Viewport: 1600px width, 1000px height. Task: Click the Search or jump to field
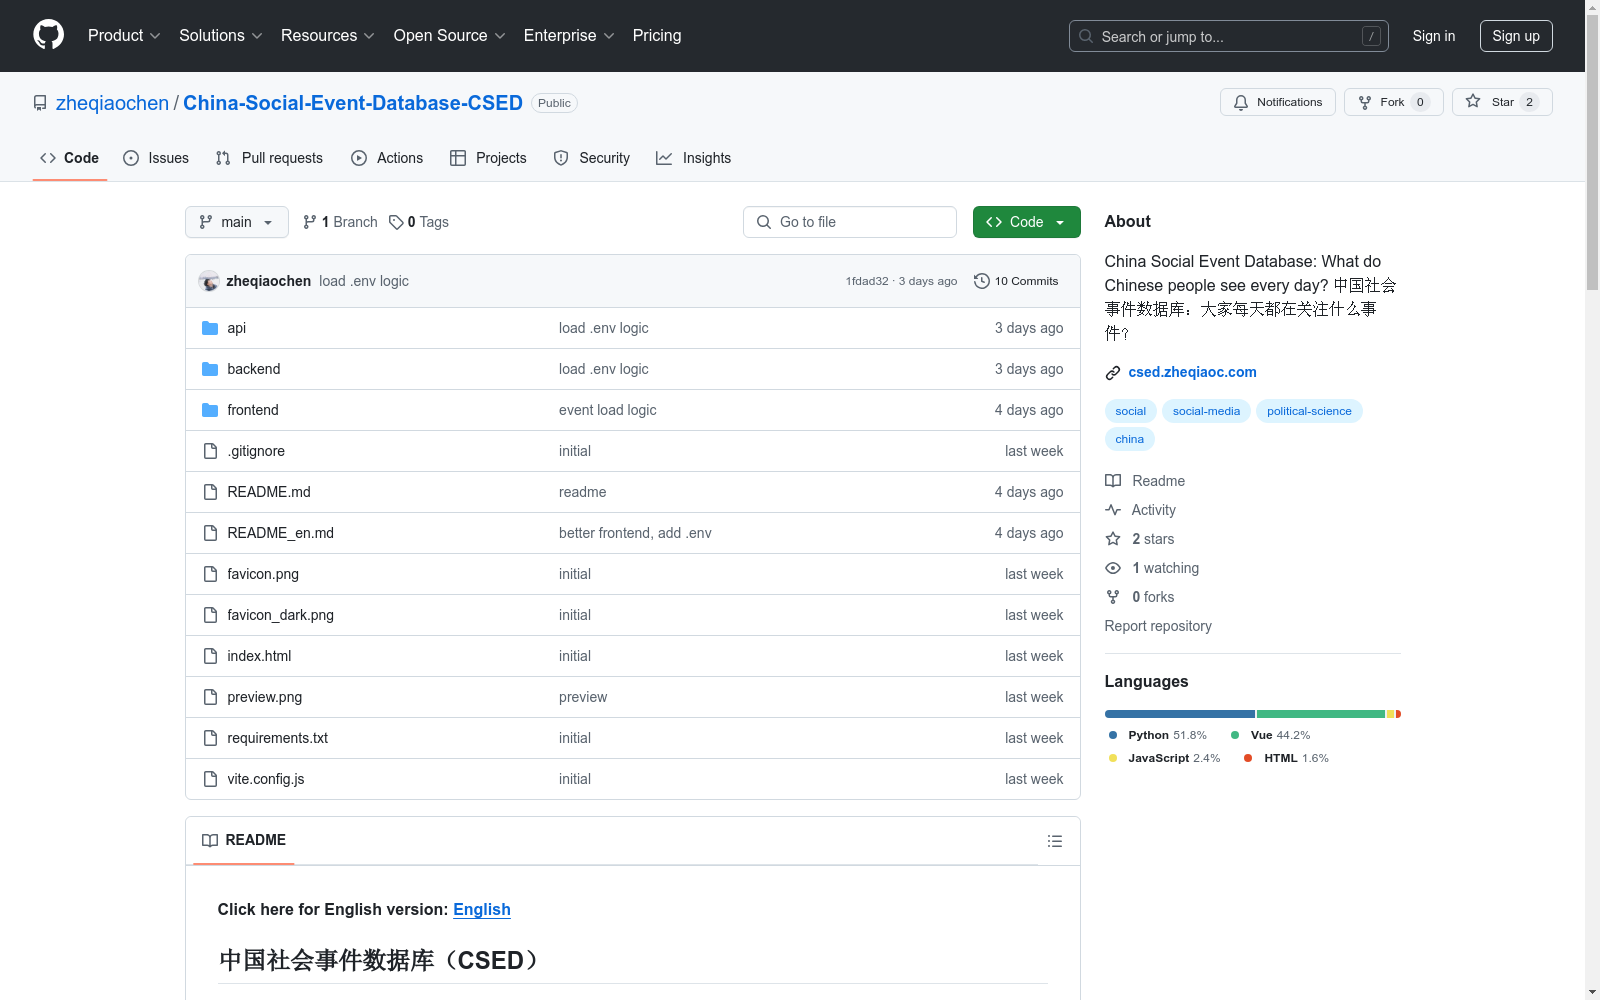click(1229, 36)
